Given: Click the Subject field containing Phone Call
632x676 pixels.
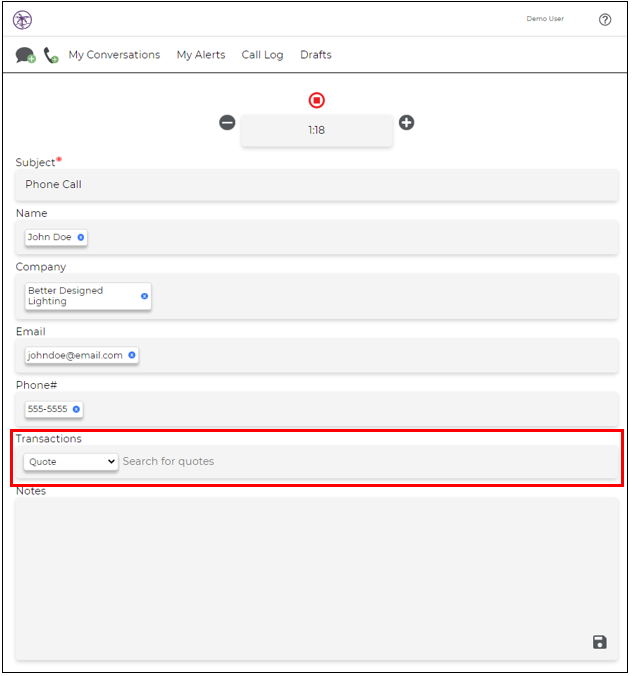Looking at the screenshot, I should click(317, 185).
